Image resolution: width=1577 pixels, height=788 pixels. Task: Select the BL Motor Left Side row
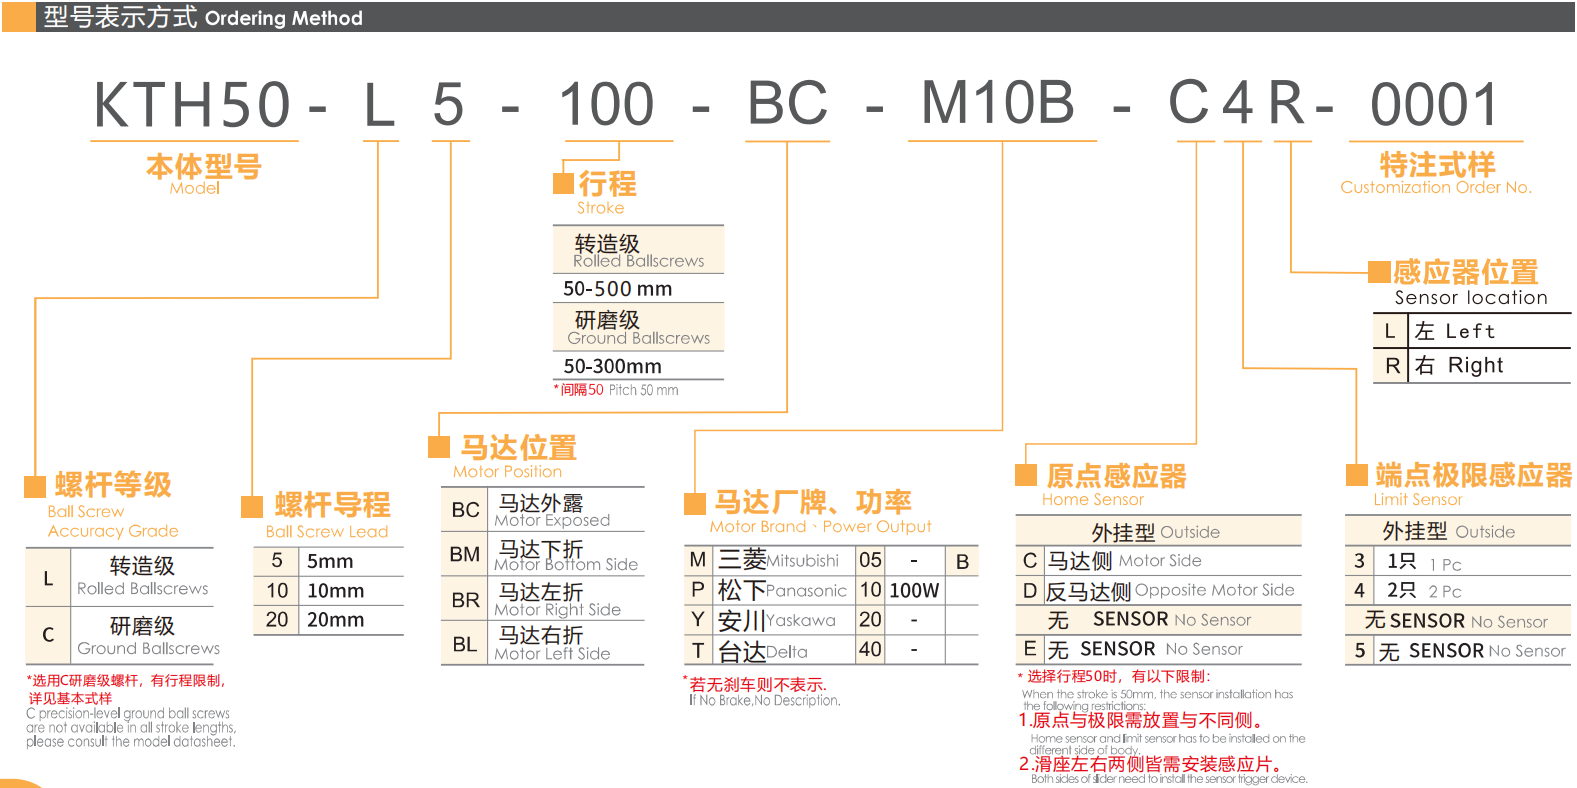pos(542,644)
